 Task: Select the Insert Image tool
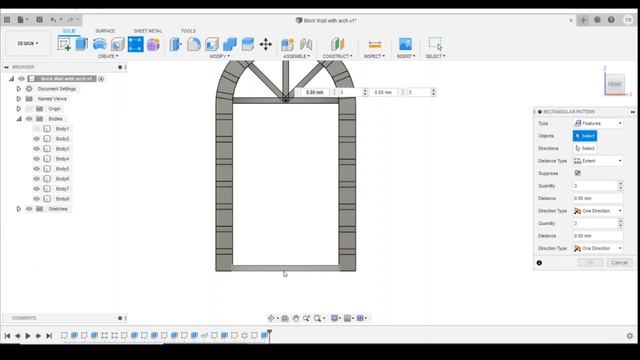tap(405, 44)
